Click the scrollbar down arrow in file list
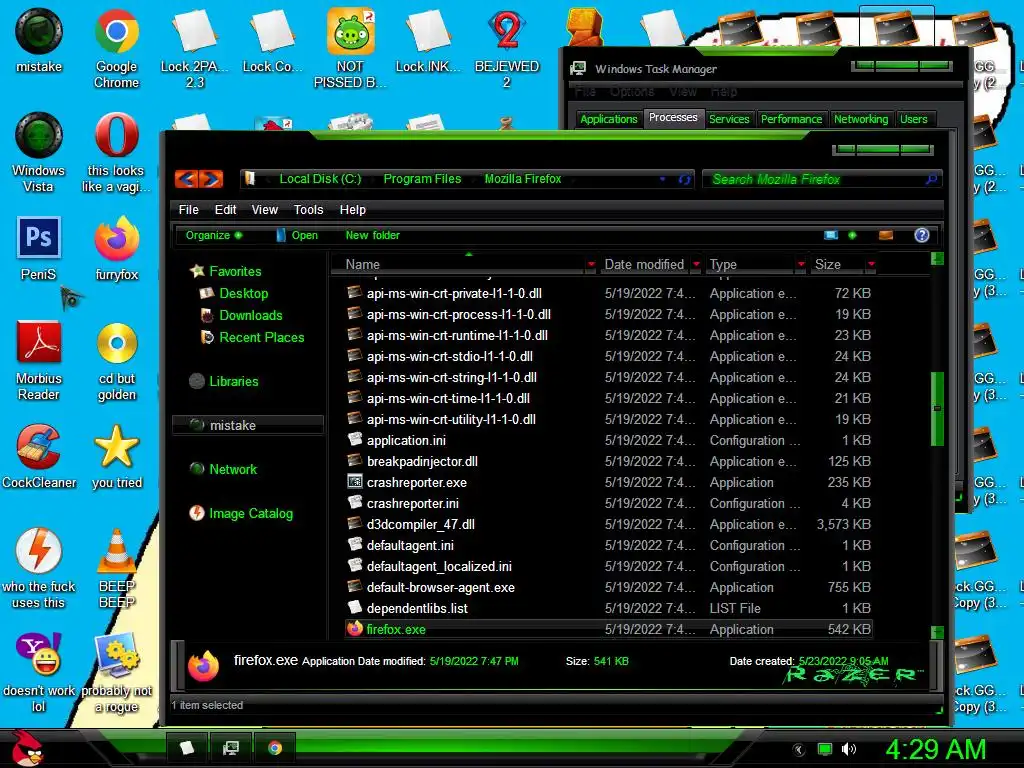Viewport: 1024px width, 768px height. tap(937, 632)
